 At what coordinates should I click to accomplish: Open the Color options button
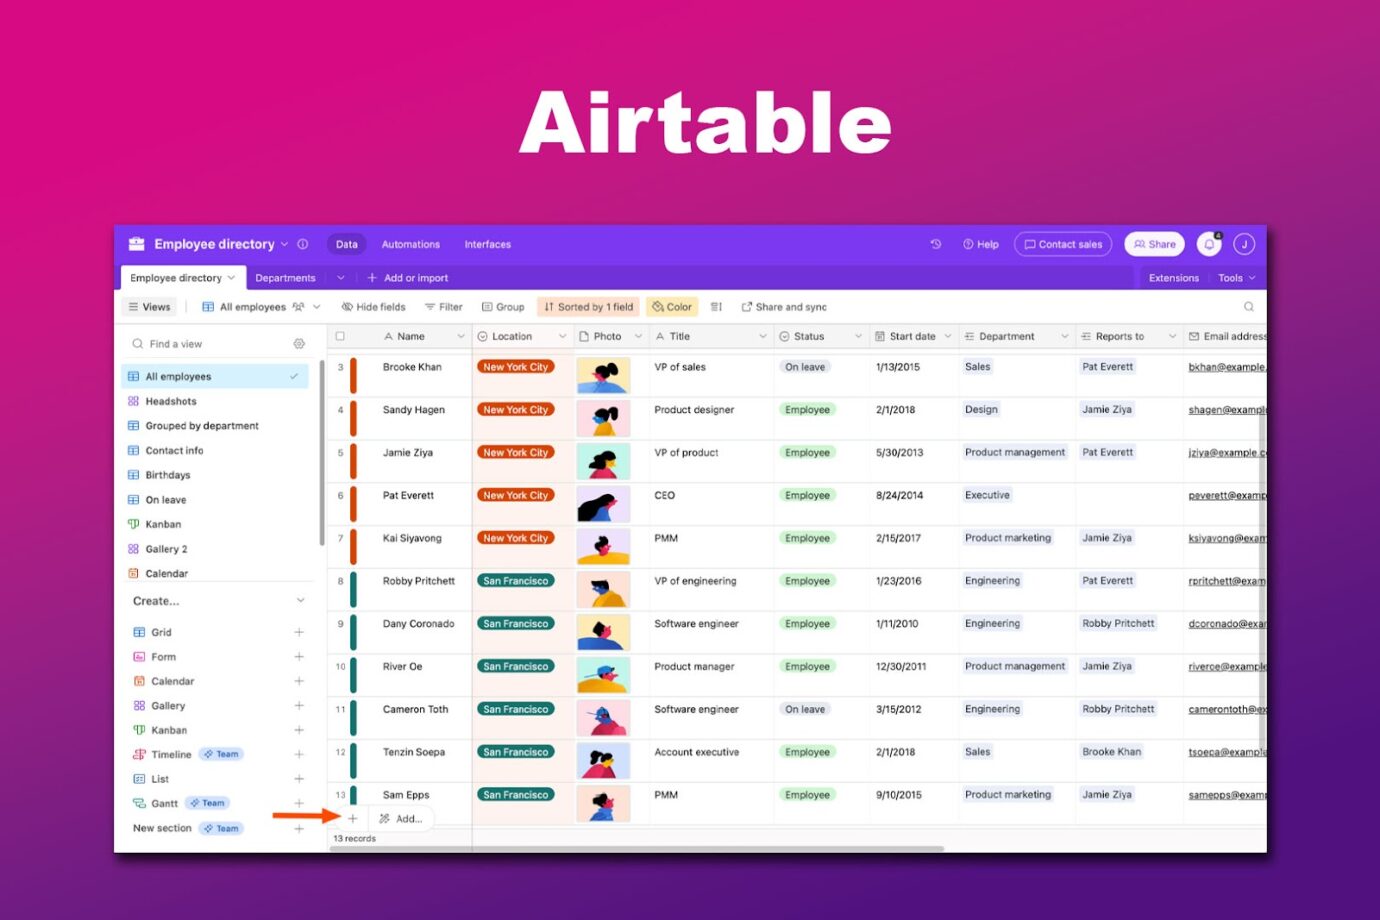672,307
